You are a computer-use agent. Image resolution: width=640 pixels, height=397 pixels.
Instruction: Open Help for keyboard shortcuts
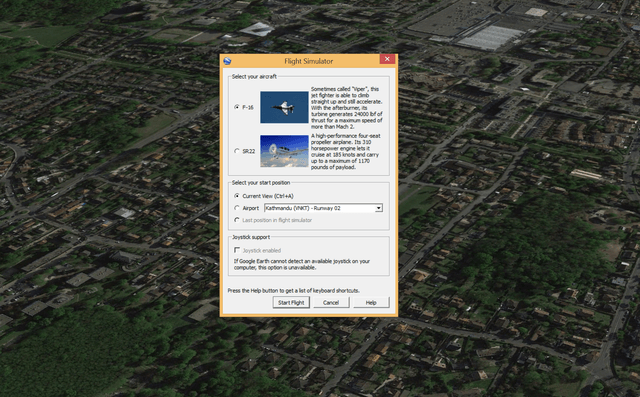(371, 302)
